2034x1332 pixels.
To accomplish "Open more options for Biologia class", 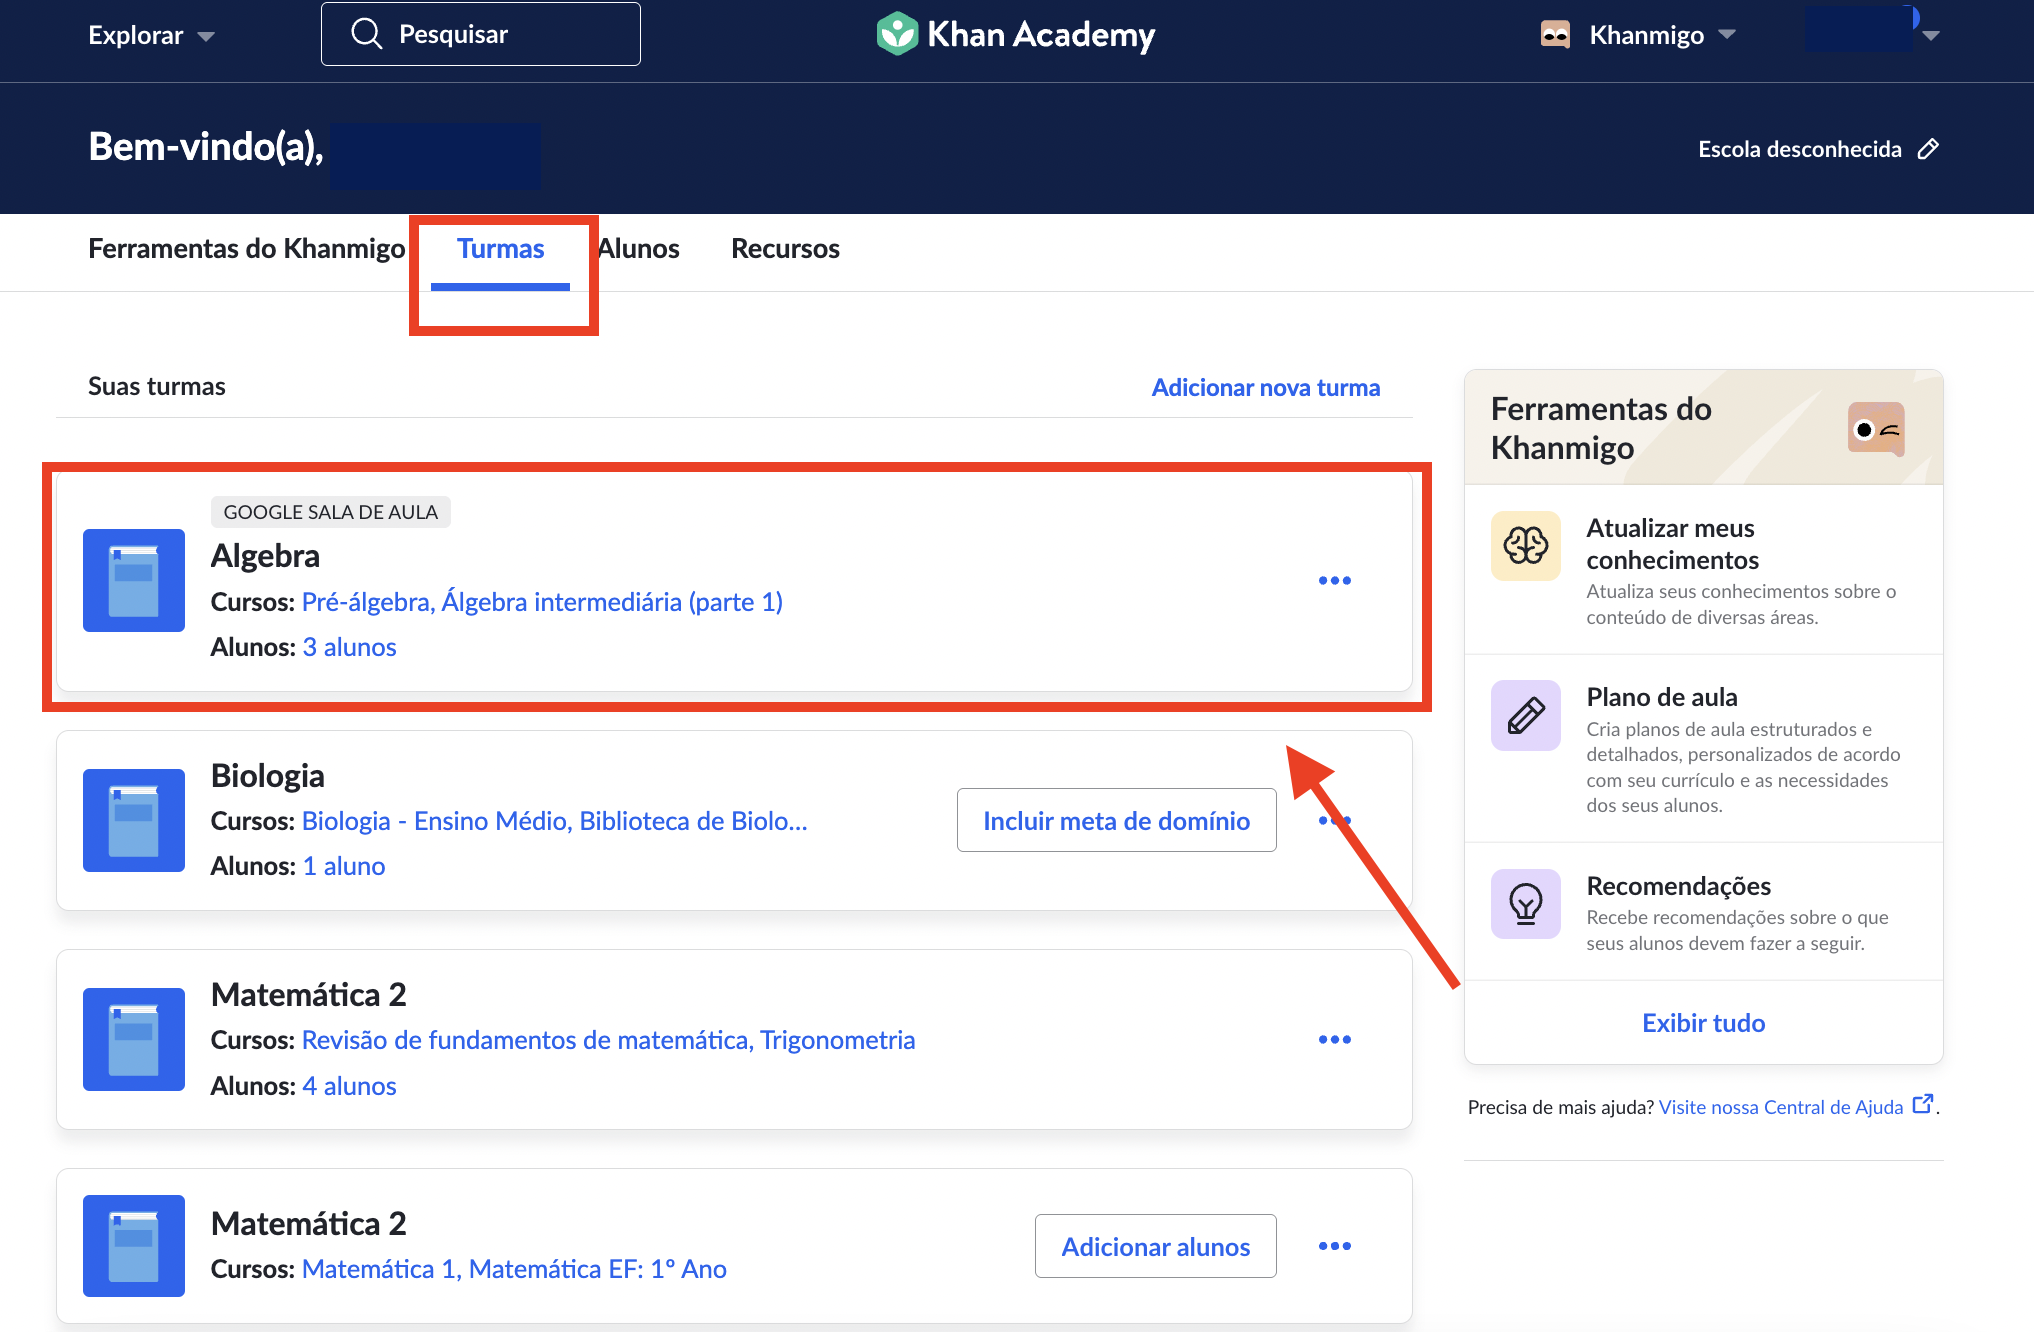I will tap(1335, 820).
